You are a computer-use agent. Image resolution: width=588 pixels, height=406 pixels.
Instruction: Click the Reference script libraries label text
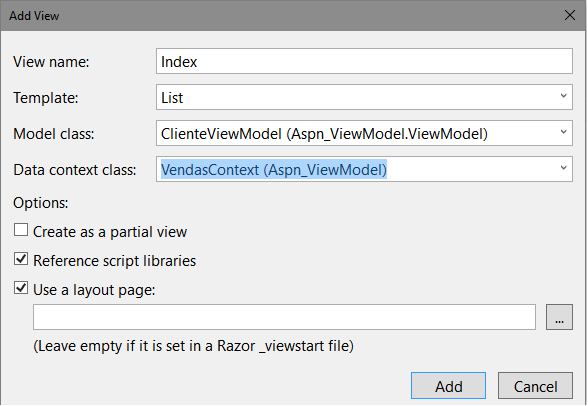pyautogui.click(x=114, y=261)
